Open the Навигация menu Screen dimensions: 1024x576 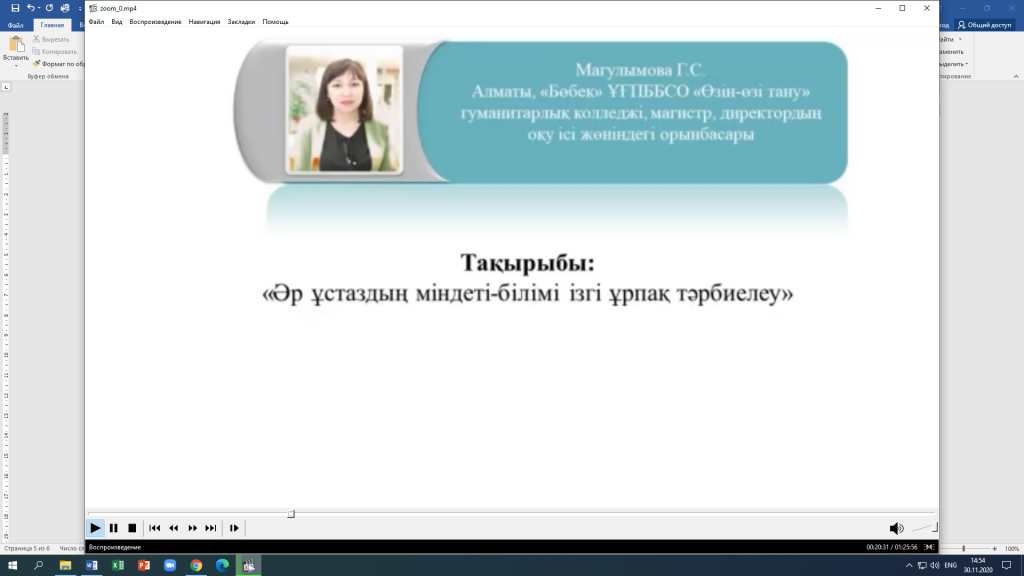pyautogui.click(x=204, y=21)
